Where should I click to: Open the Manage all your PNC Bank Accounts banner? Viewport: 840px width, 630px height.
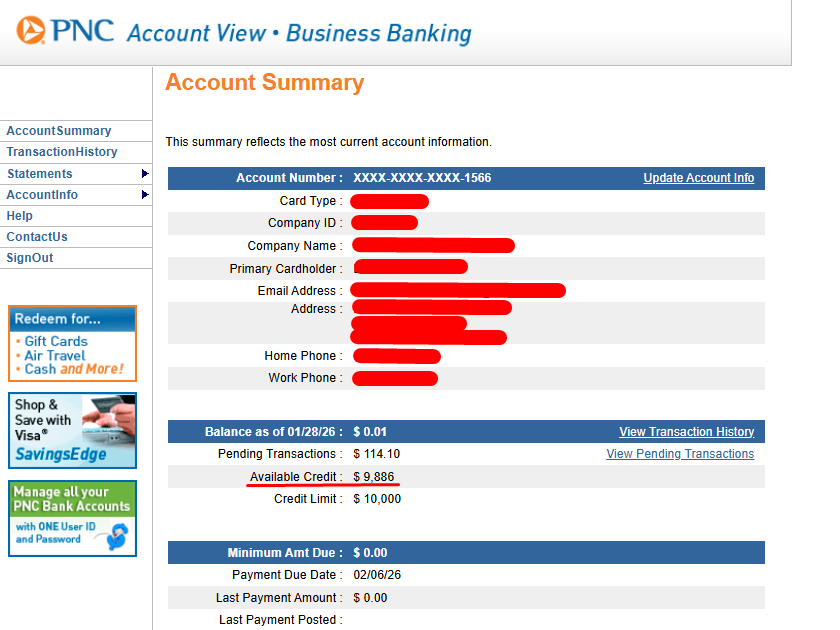click(x=72, y=499)
